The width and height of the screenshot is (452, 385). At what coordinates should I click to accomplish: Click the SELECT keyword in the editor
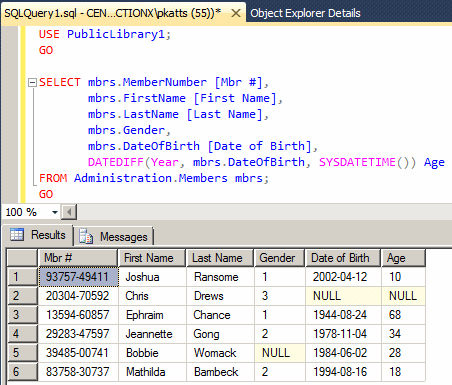point(60,82)
